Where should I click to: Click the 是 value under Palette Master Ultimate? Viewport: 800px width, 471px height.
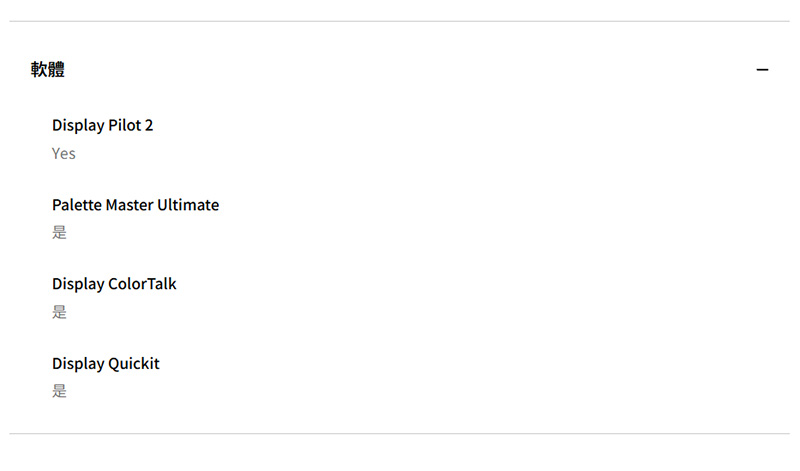59,232
